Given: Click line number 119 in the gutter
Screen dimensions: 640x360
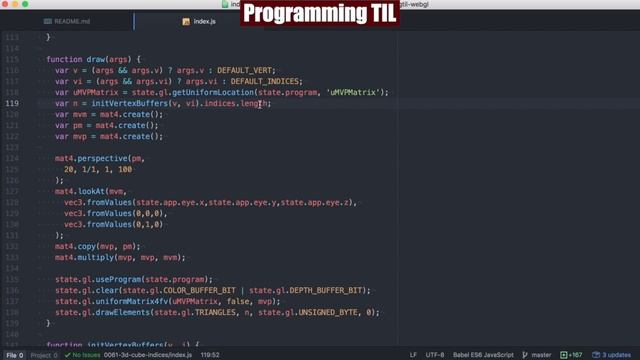Looking at the screenshot, I should coord(12,103).
